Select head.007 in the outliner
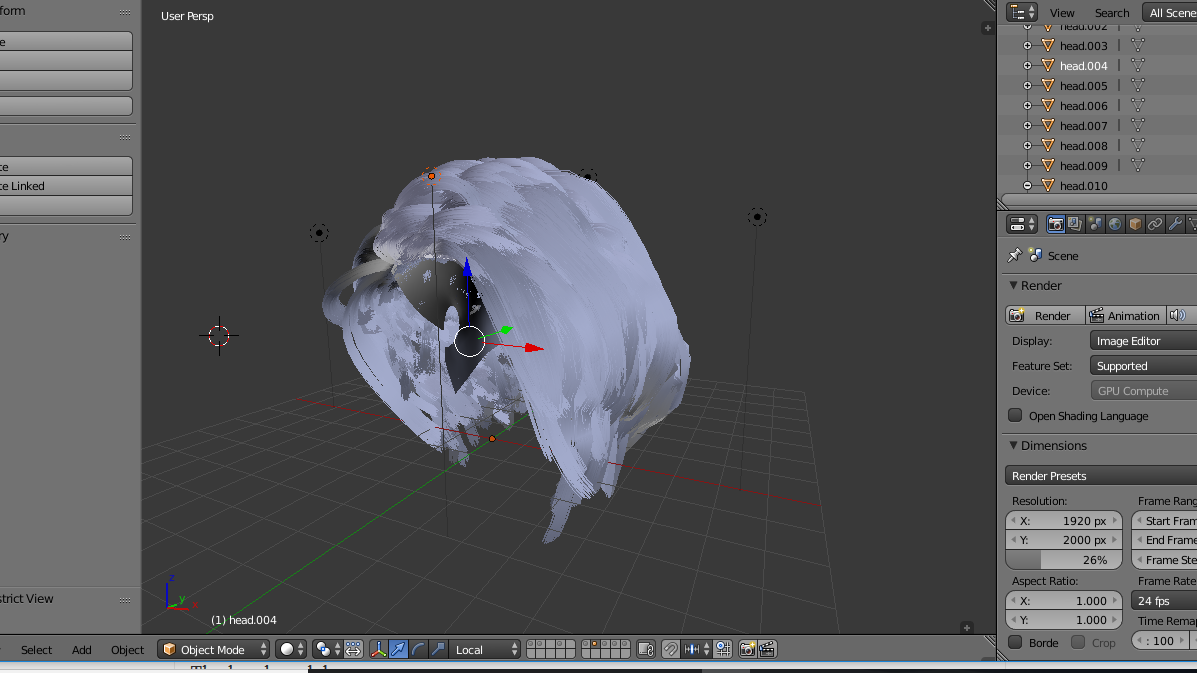 (x=1083, y=125)
